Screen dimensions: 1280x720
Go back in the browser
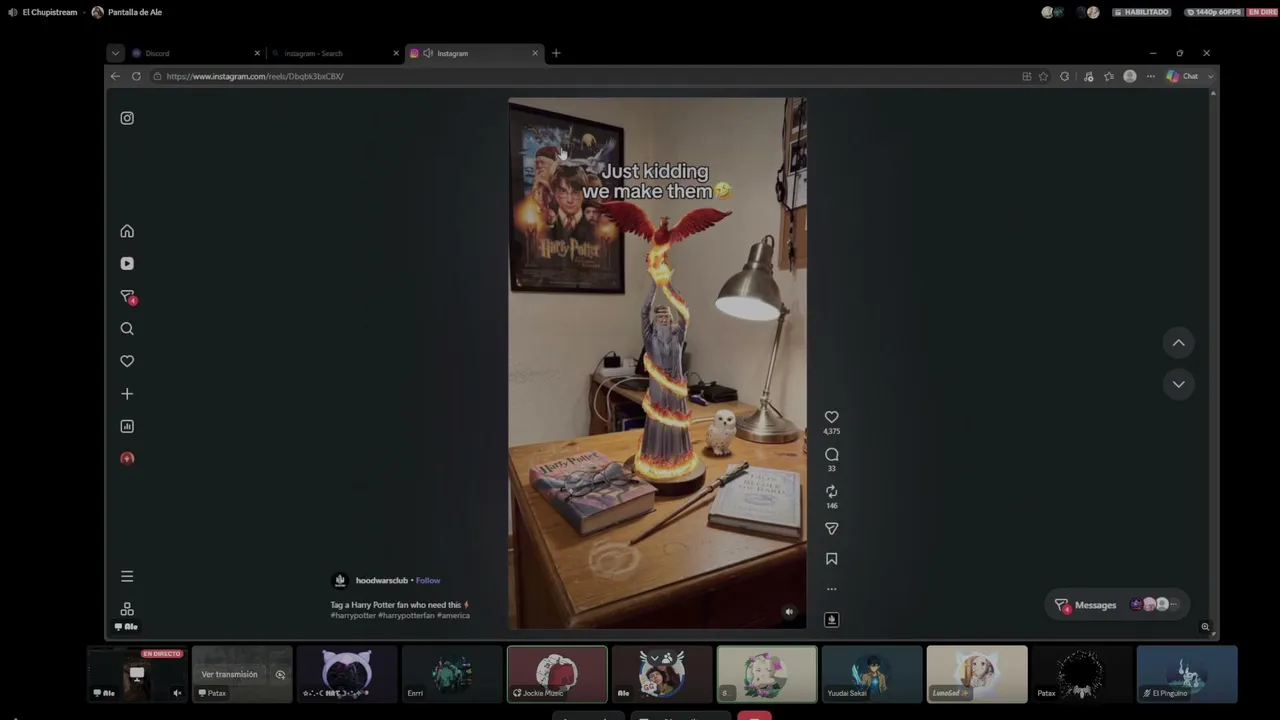[x=115, y=76]
